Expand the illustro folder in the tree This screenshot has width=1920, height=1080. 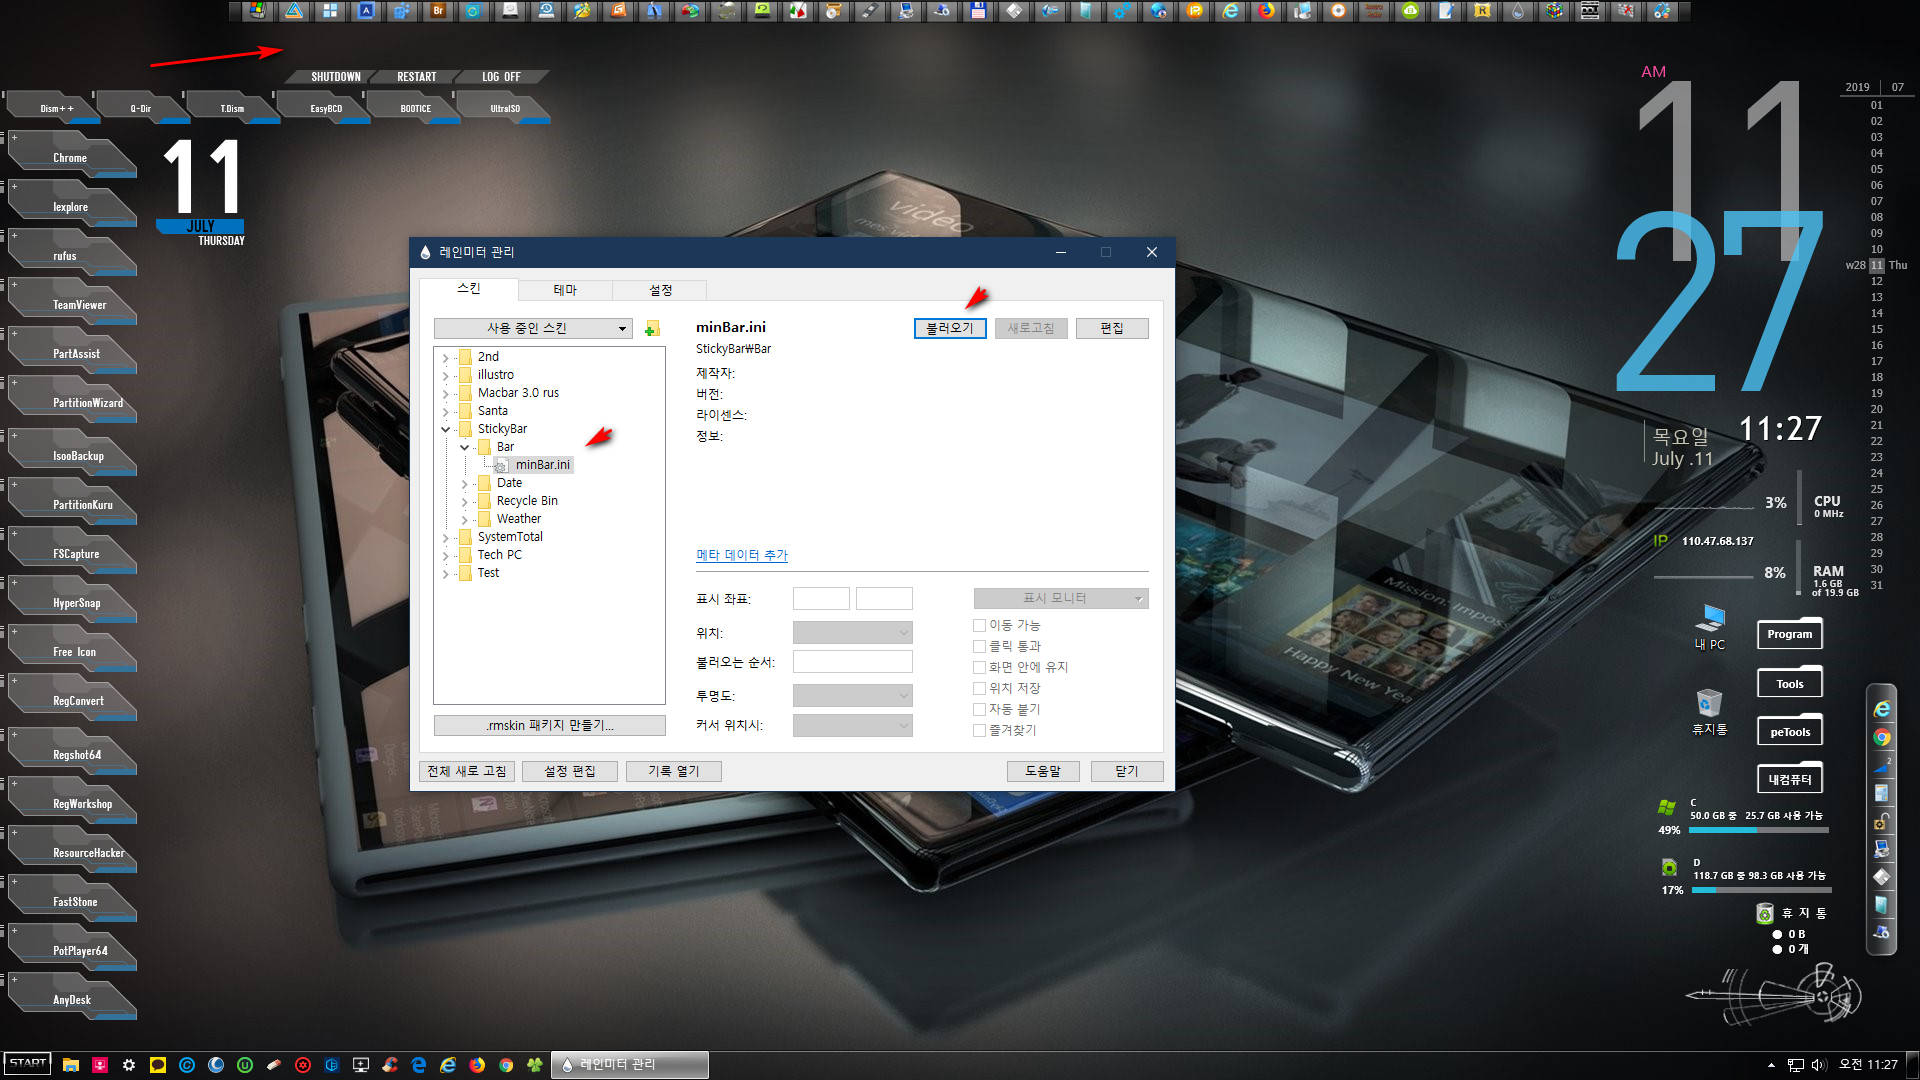(x=445, y=375)
